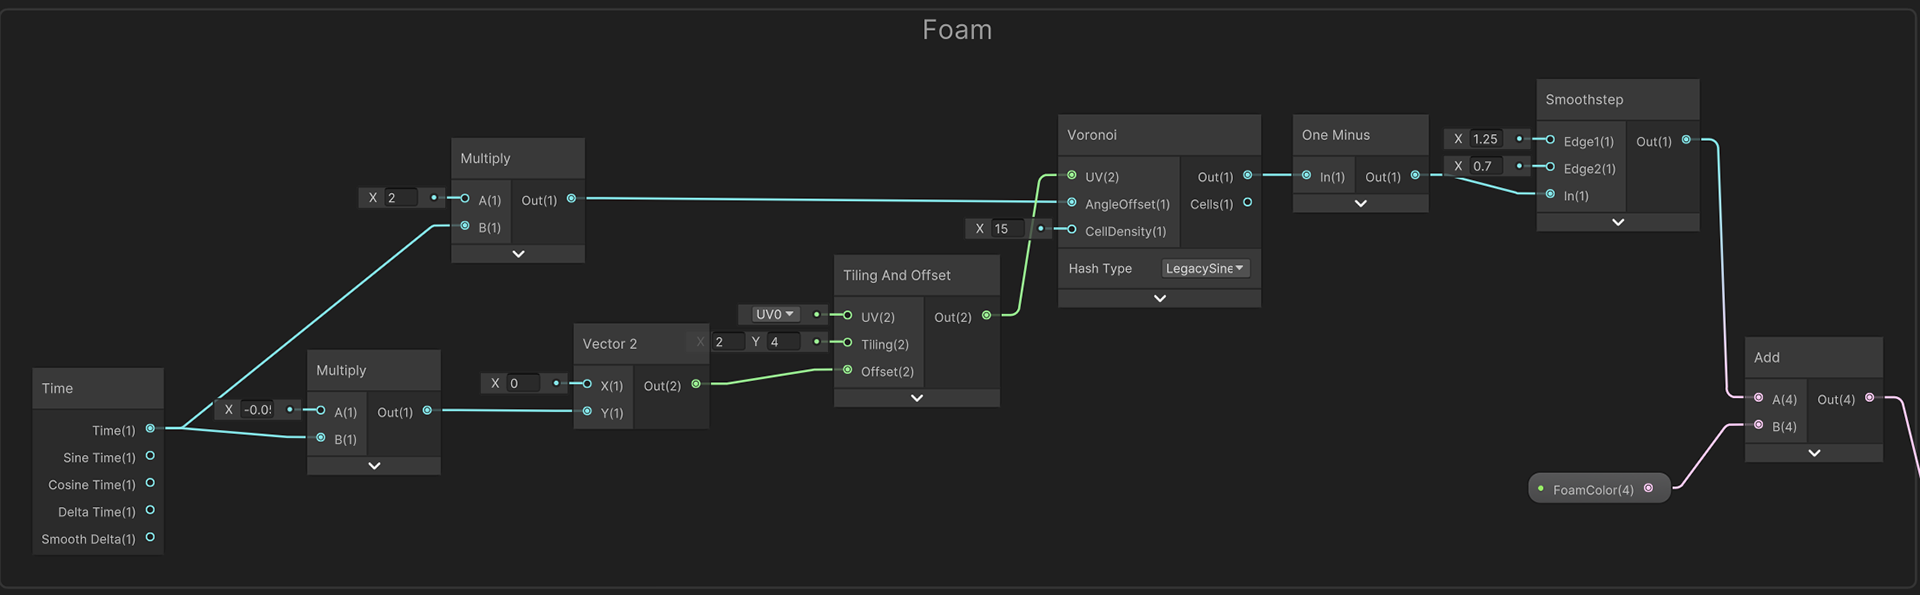
Task: Click the Tiling Y value field
Action: coord(784,342)
